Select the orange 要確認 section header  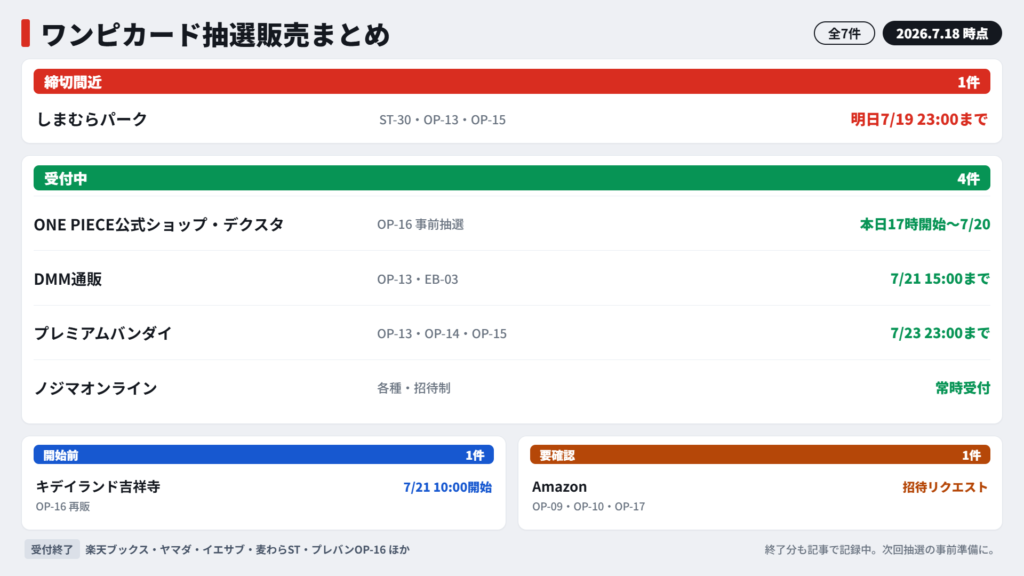[760, 455]
